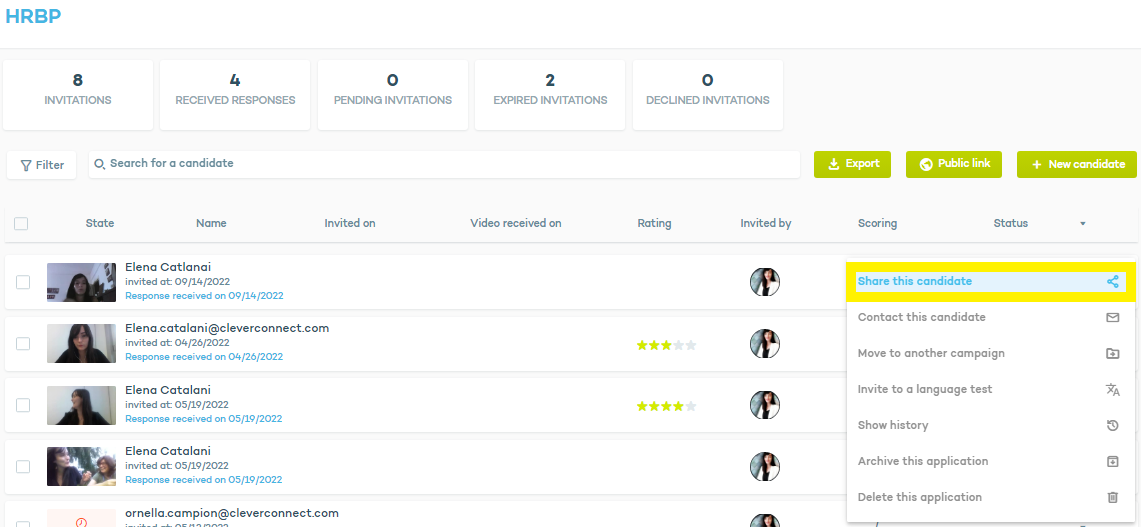Toggle the select-all checkbox in table header
Image resolution: width=1141 pixels, height=527 pixels.
point(21,224)
